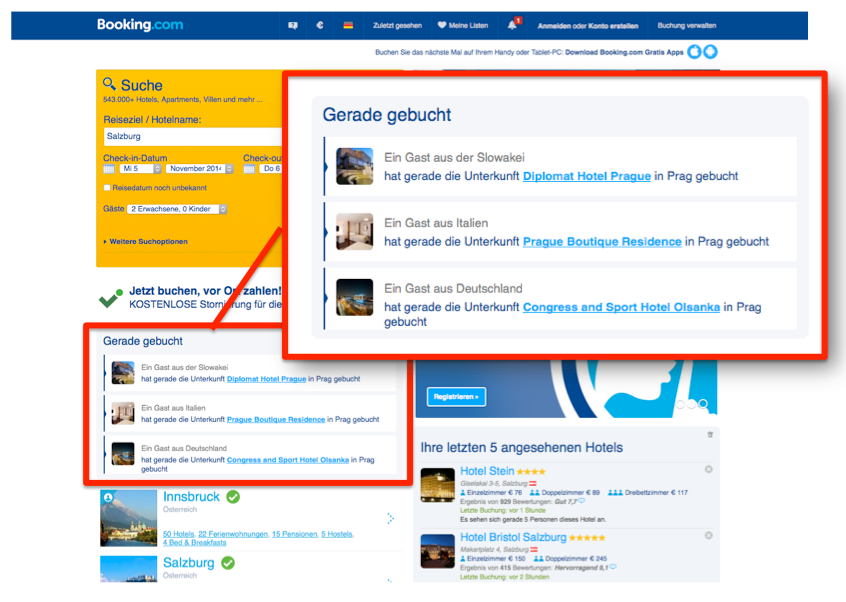Open the Check-in calendar icon
This screenshot has width=846, height=602.
108,169
